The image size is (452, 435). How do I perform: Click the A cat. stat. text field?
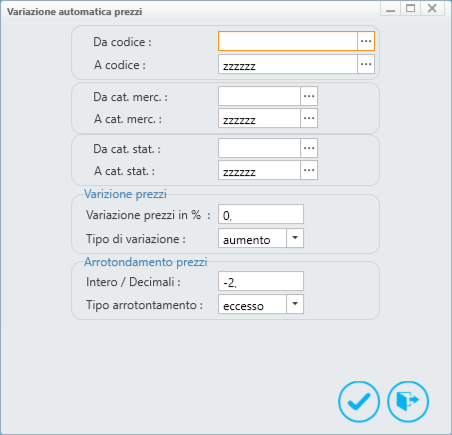pyautogui.click(x=259, y=170)
